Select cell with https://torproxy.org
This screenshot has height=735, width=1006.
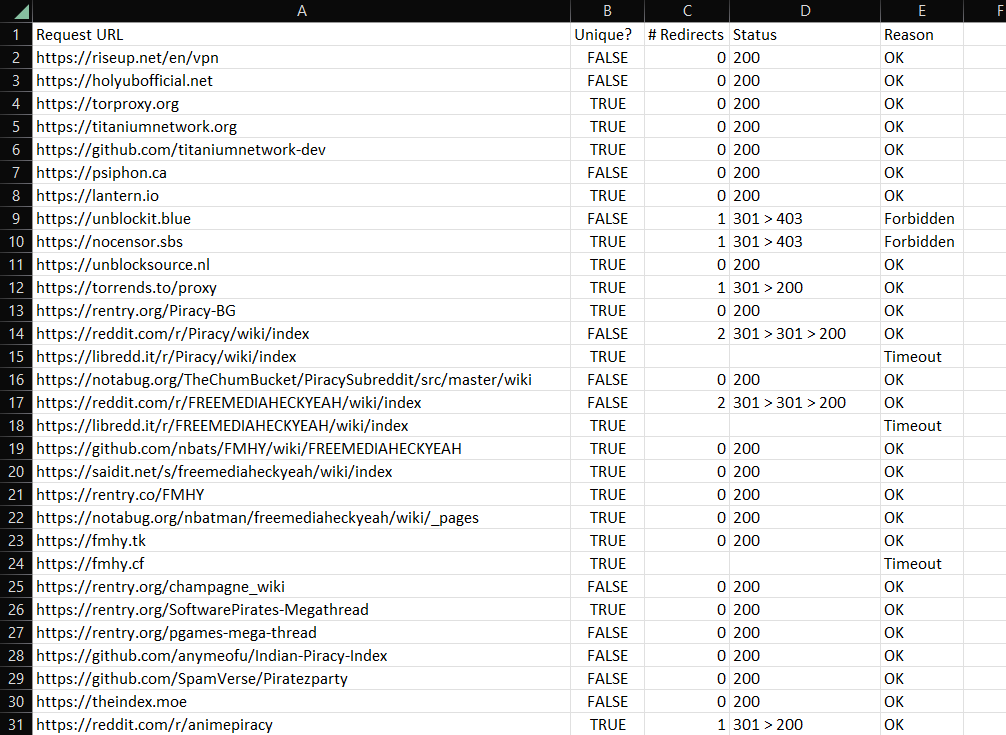pos(302,104)
